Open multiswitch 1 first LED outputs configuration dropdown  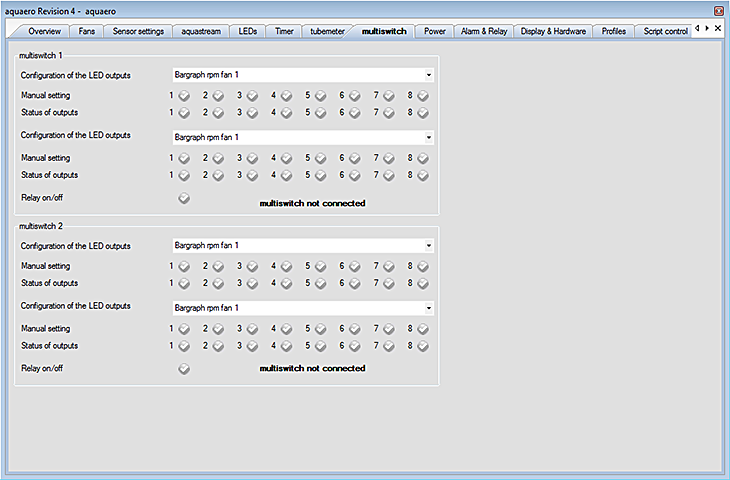tap(428, 75)
